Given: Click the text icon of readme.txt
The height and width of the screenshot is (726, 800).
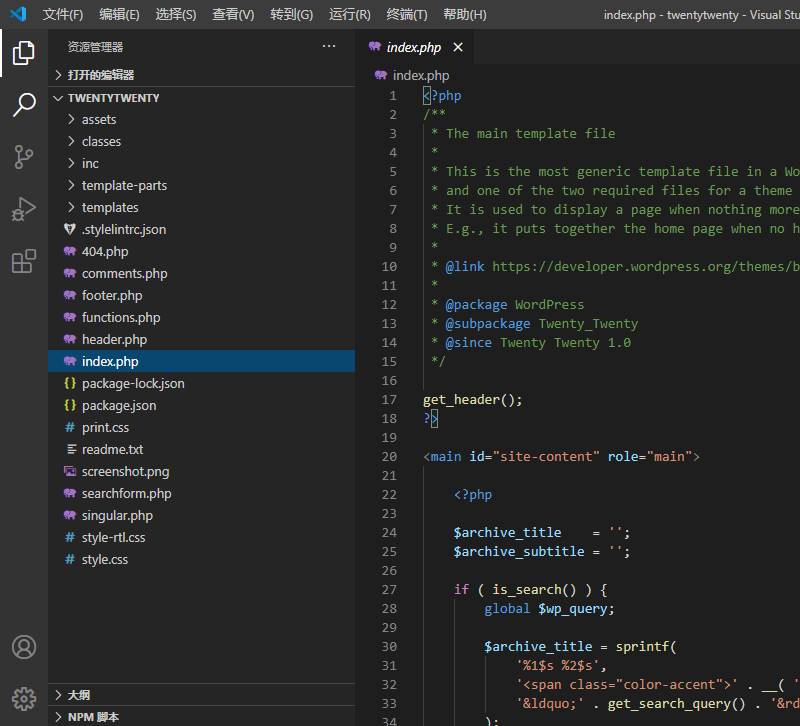Looking at the screenshot, I should (72, 449).
